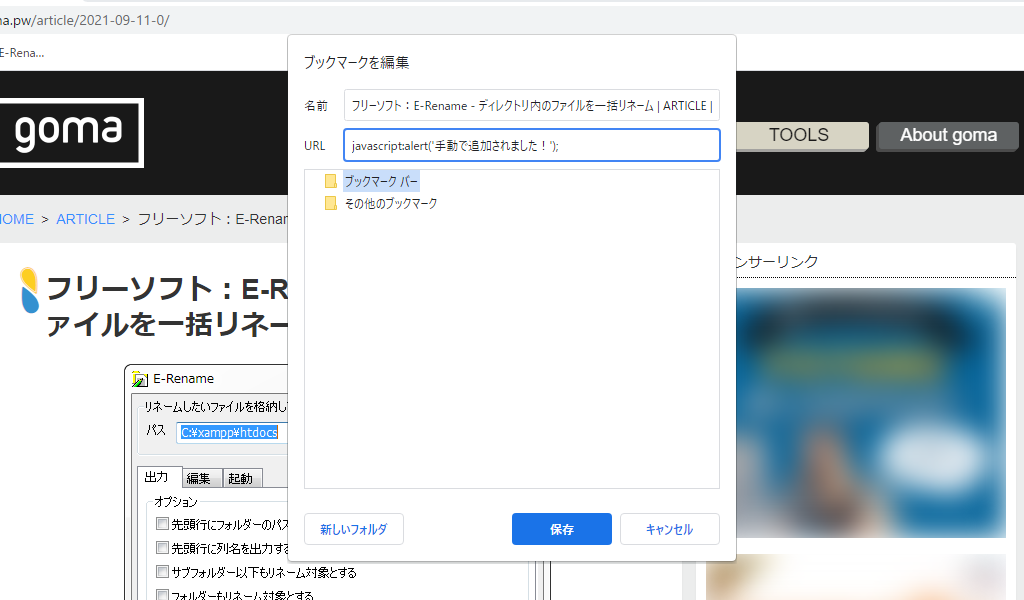Check サブフォルダー以下もリネーム対象とする option
The width and height of the screenshot is (1024, 600).
click(162, 572)
